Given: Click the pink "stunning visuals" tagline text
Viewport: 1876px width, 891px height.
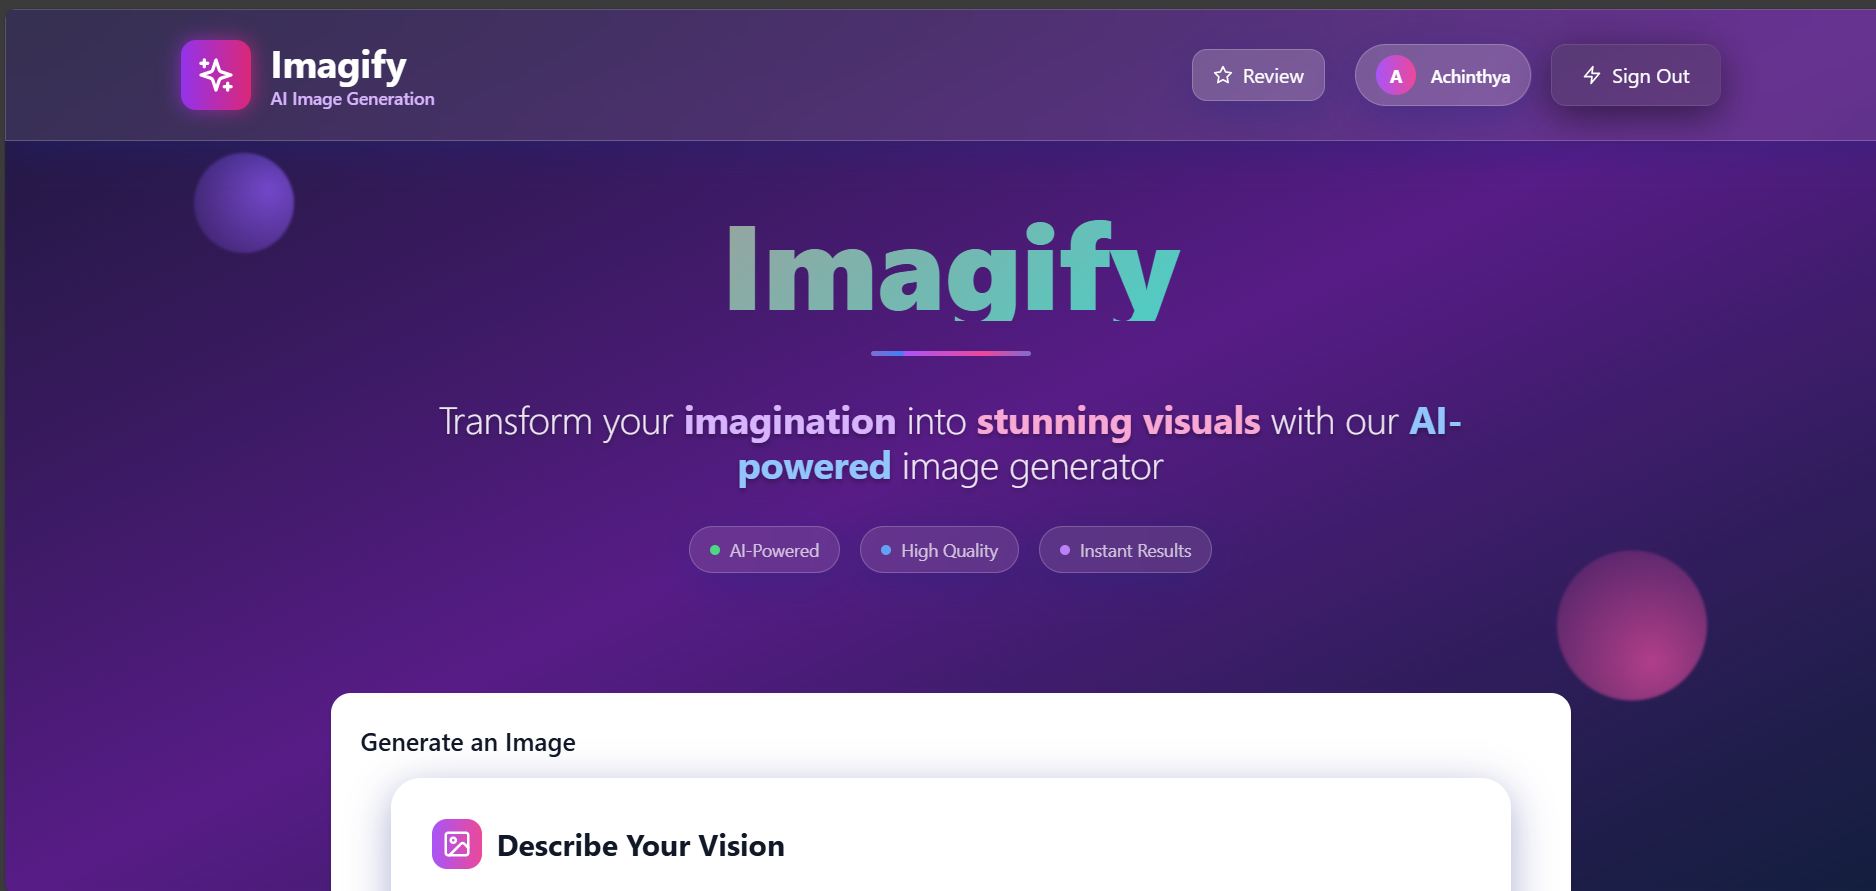Looking at the screenshot, I should [x=1118, y=421].
